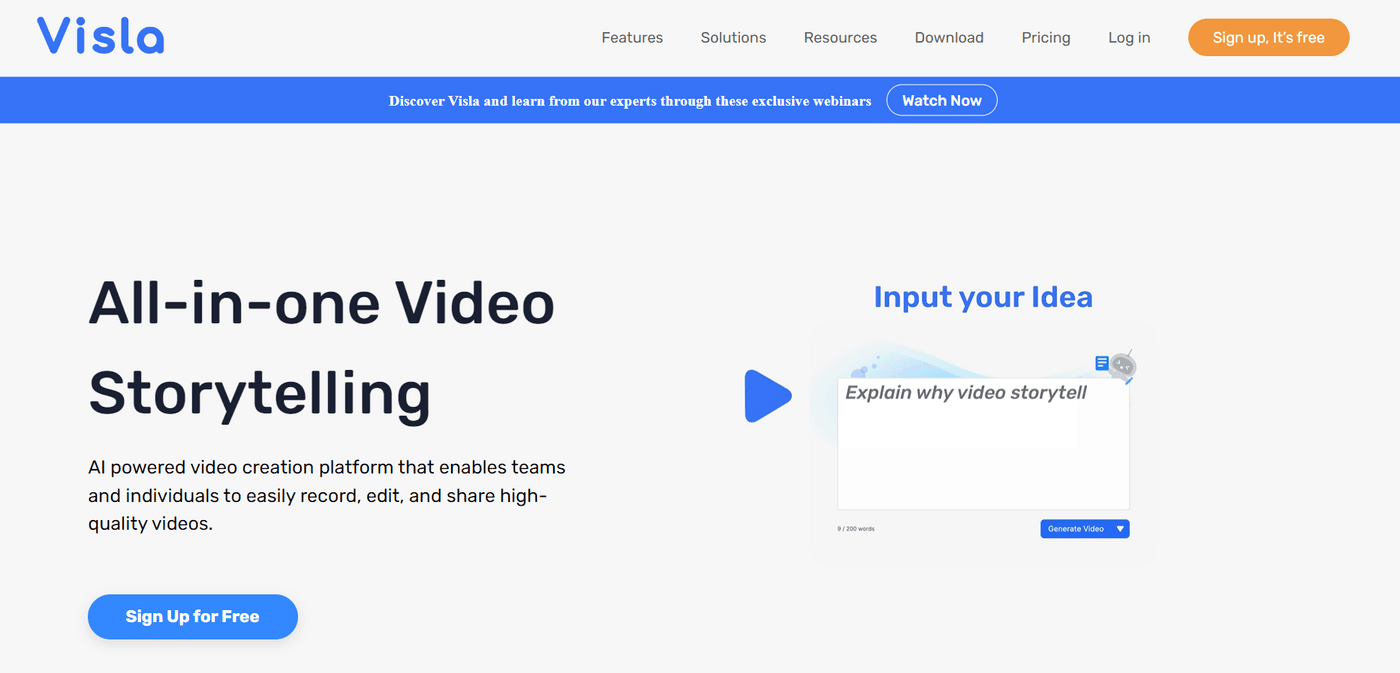
Task: Click the Generate Video button
Action: [1077, 528]
